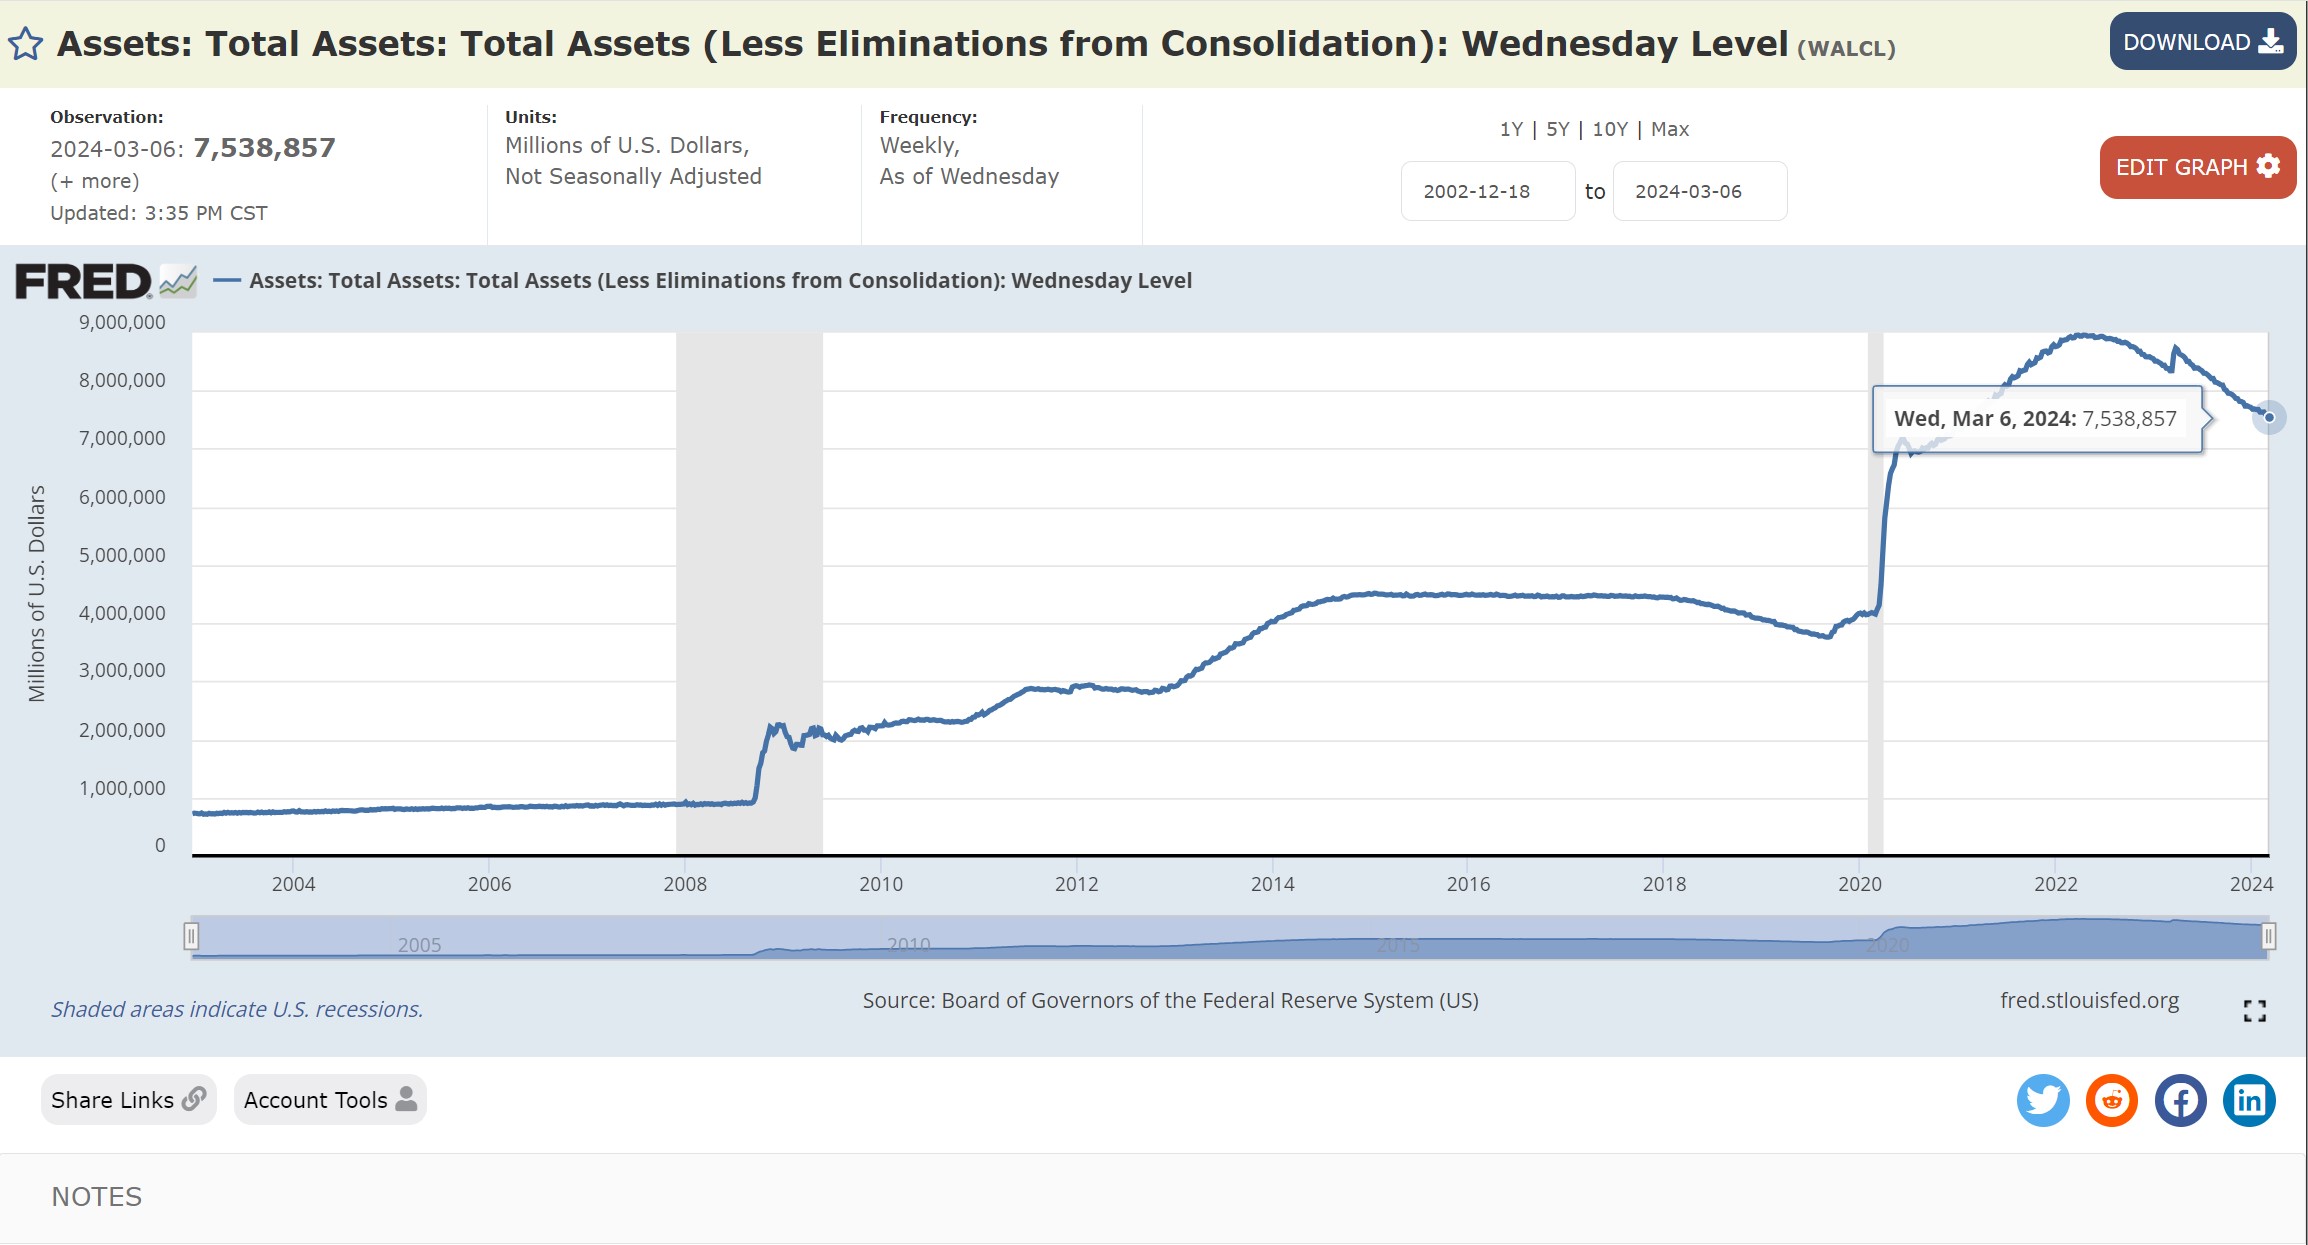
Task: Open the EDIT GRAPH panel
Action: point(2197,167)
